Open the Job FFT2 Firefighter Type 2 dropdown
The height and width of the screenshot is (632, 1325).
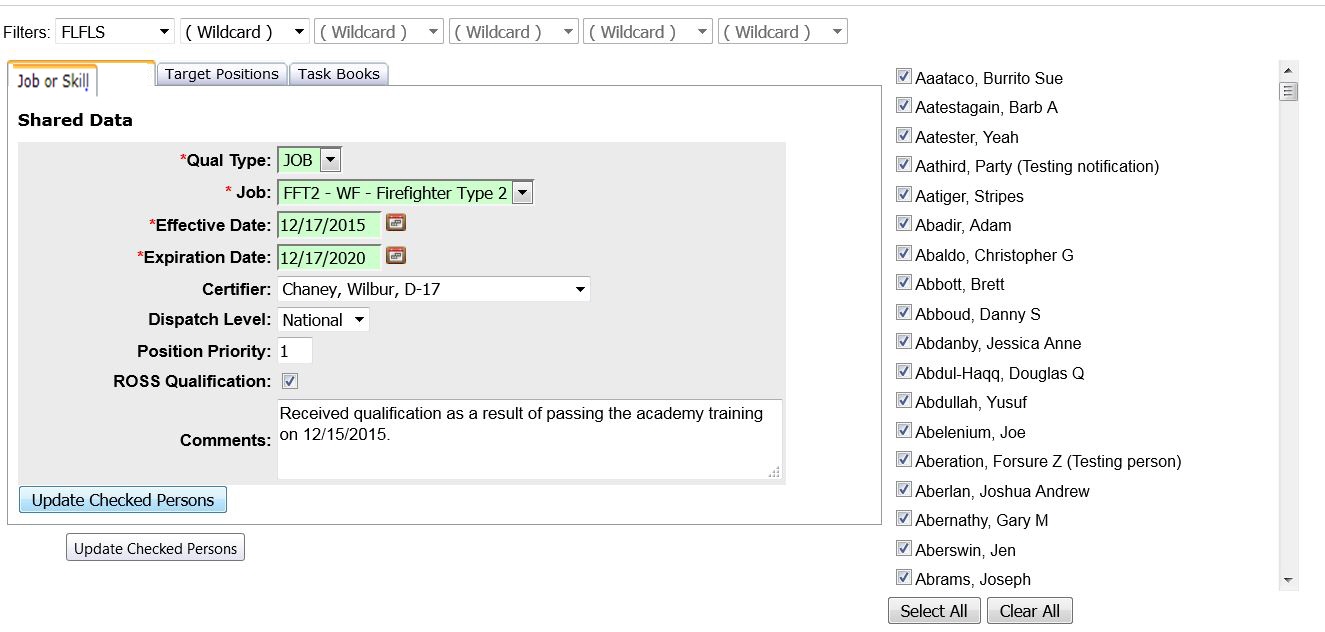(406, 193)
